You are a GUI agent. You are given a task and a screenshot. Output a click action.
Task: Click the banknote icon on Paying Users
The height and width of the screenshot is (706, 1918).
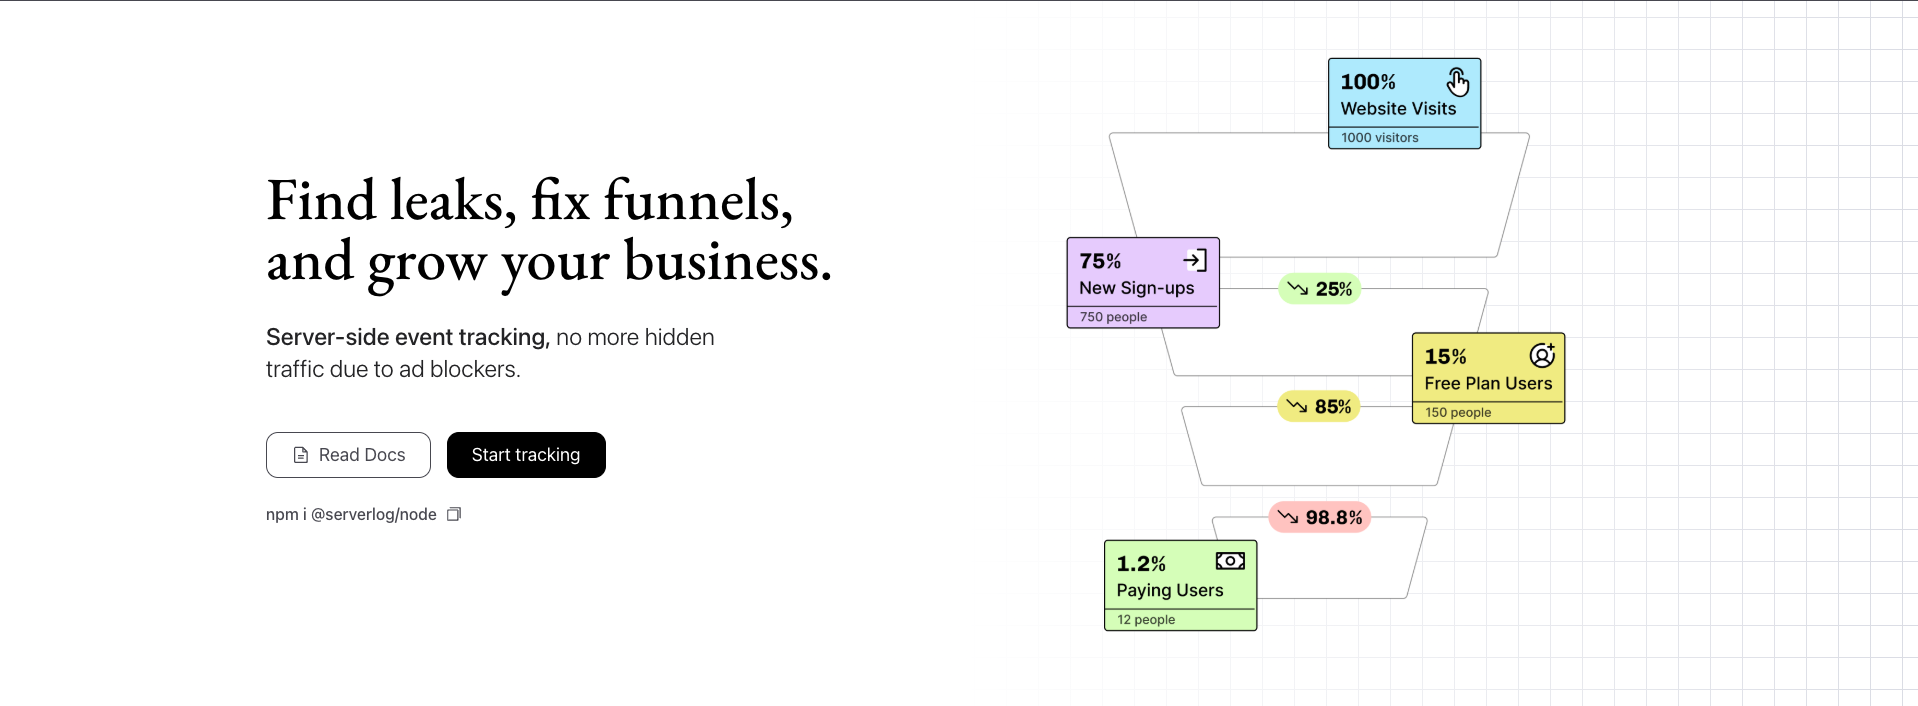pos(1230,561)
